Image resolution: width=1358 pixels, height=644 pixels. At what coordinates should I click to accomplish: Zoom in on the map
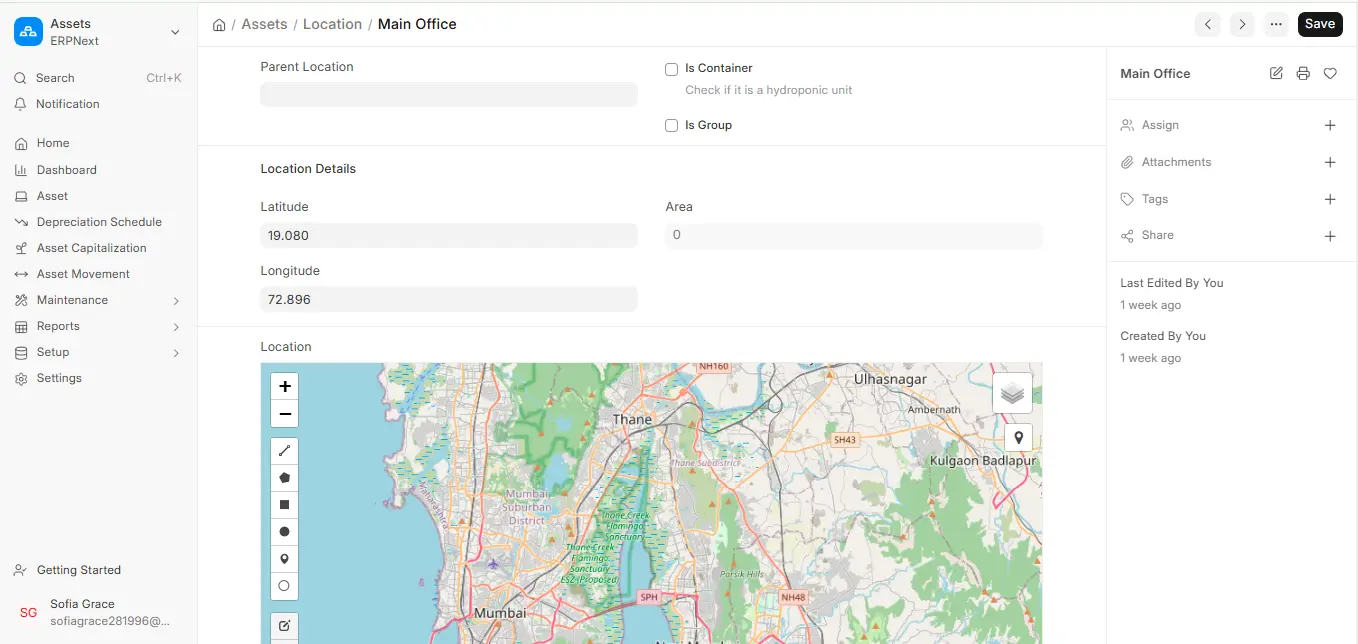[285, 387]
